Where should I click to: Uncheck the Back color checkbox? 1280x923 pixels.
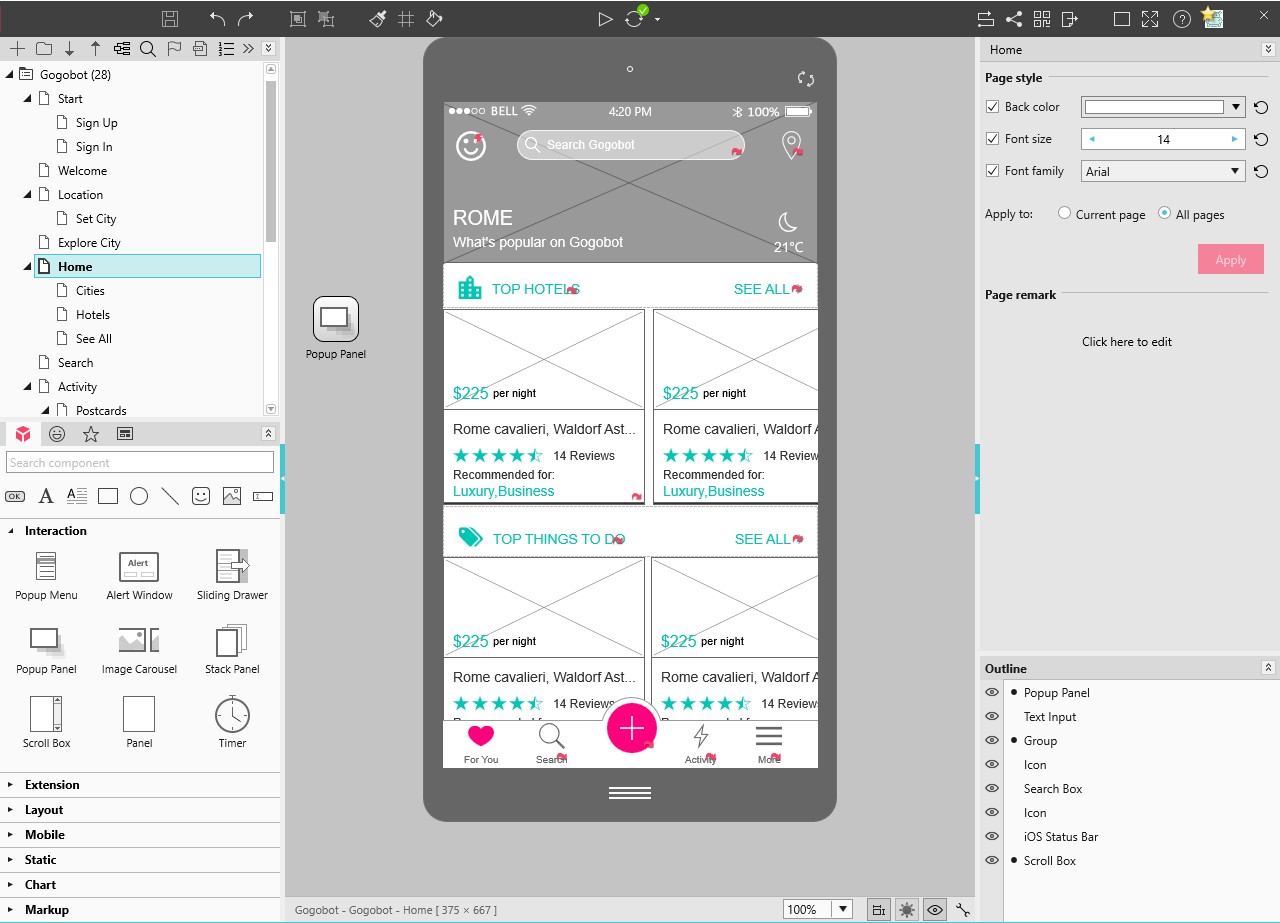click(992, 107)
